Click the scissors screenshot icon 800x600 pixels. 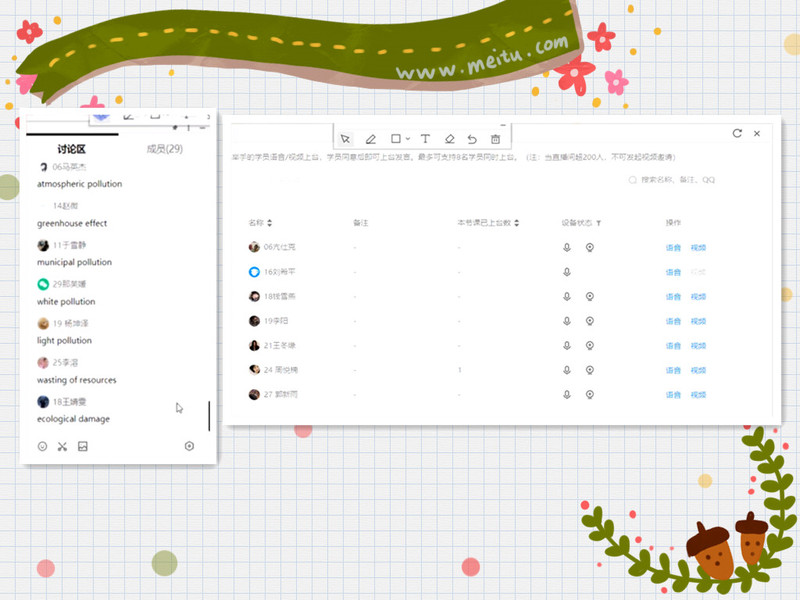(62, 446)
